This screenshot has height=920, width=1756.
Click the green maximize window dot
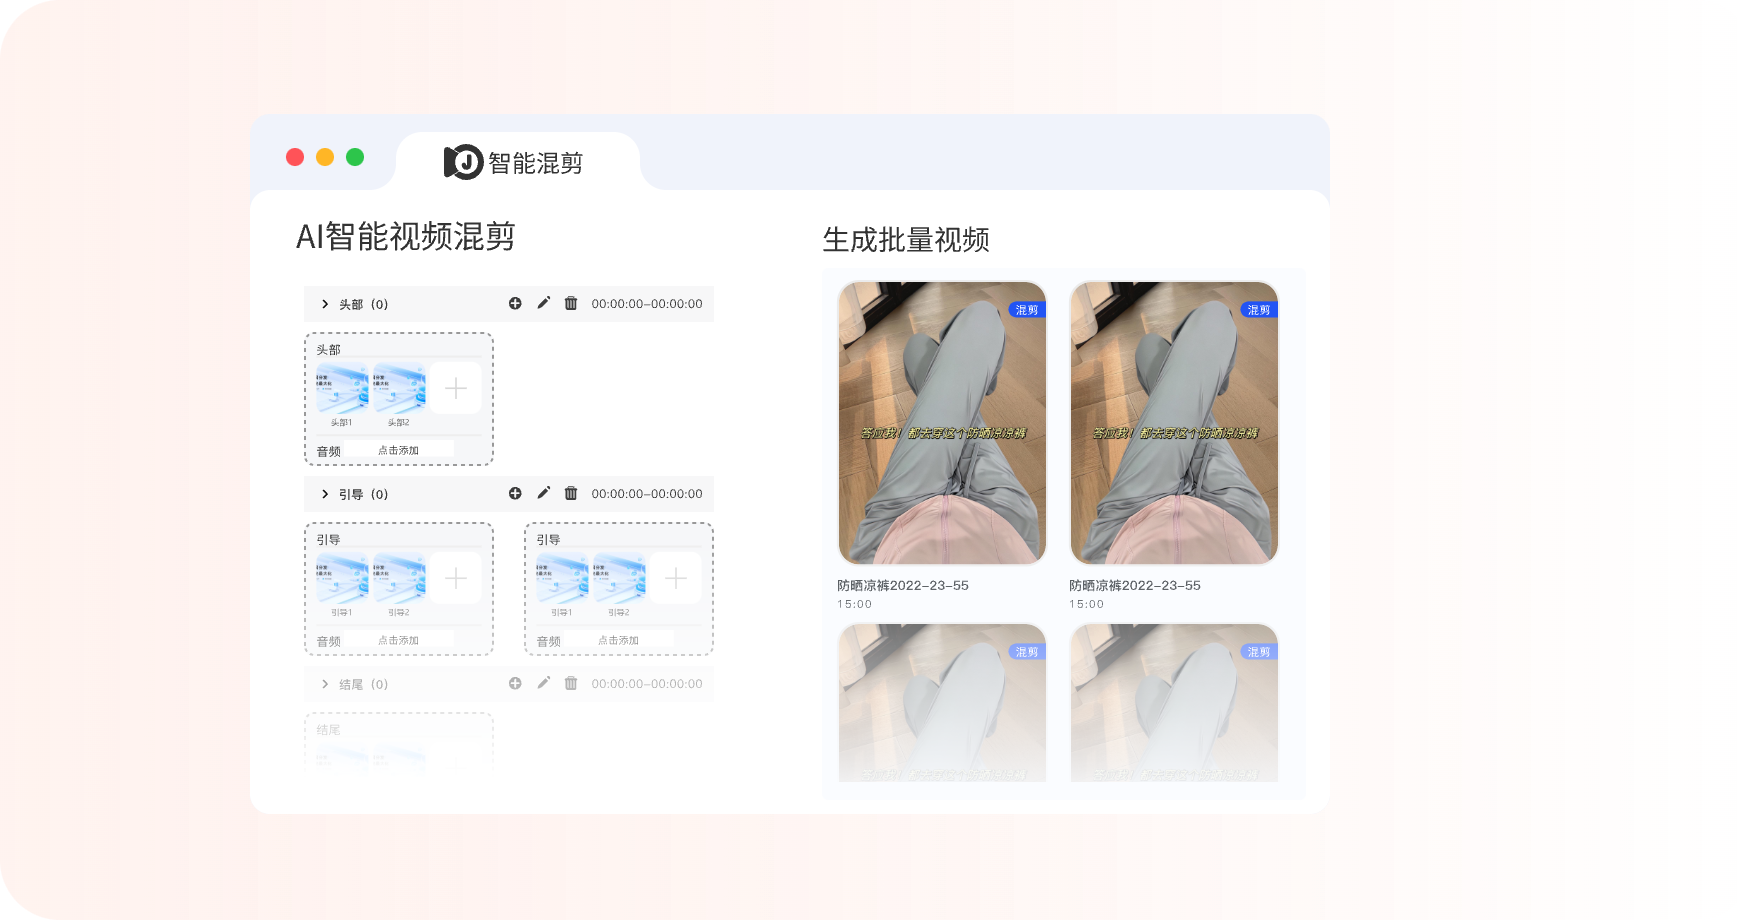(x=355, y=157)
